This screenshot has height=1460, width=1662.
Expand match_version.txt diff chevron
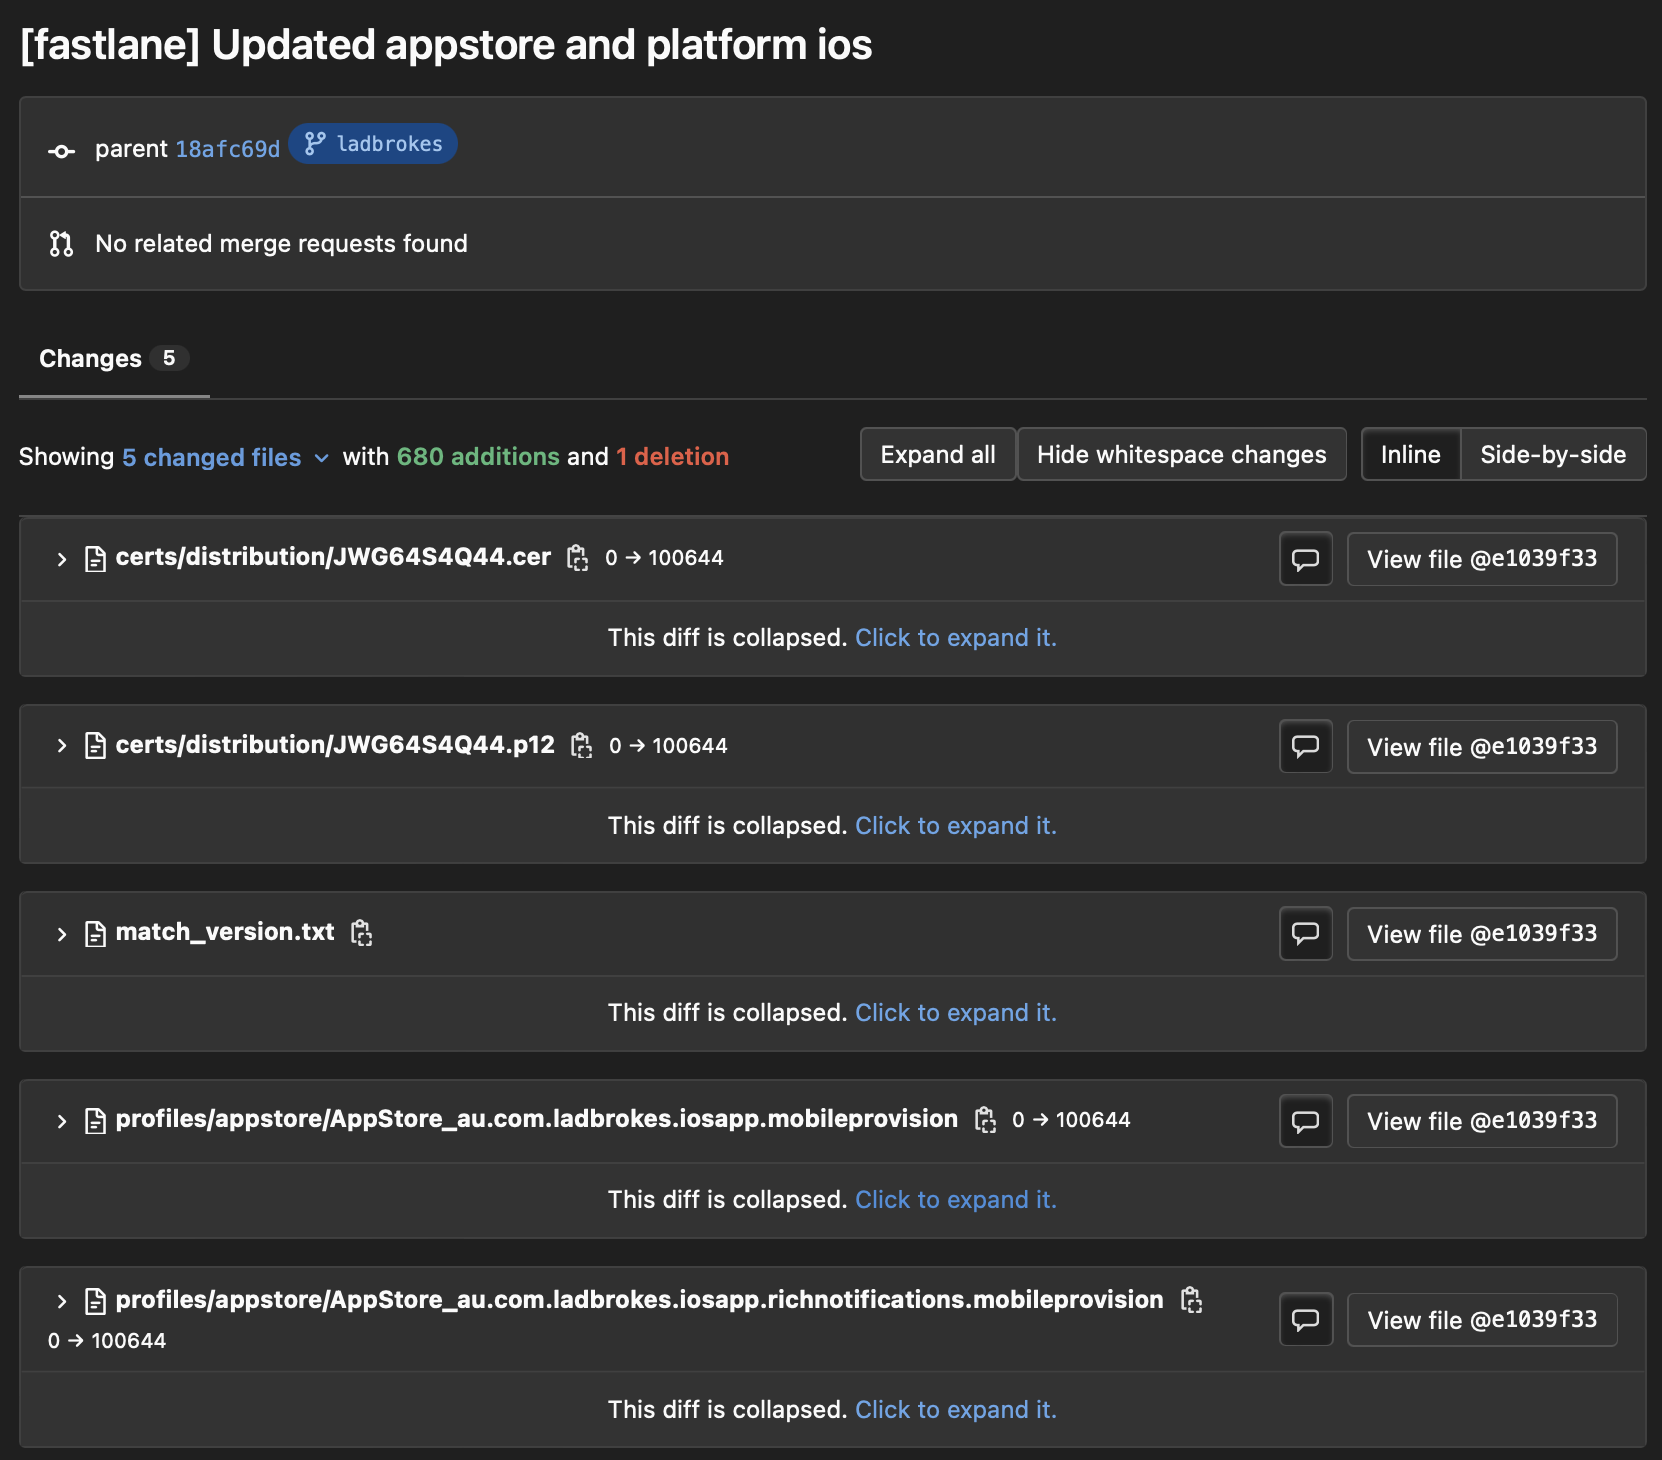62,934
